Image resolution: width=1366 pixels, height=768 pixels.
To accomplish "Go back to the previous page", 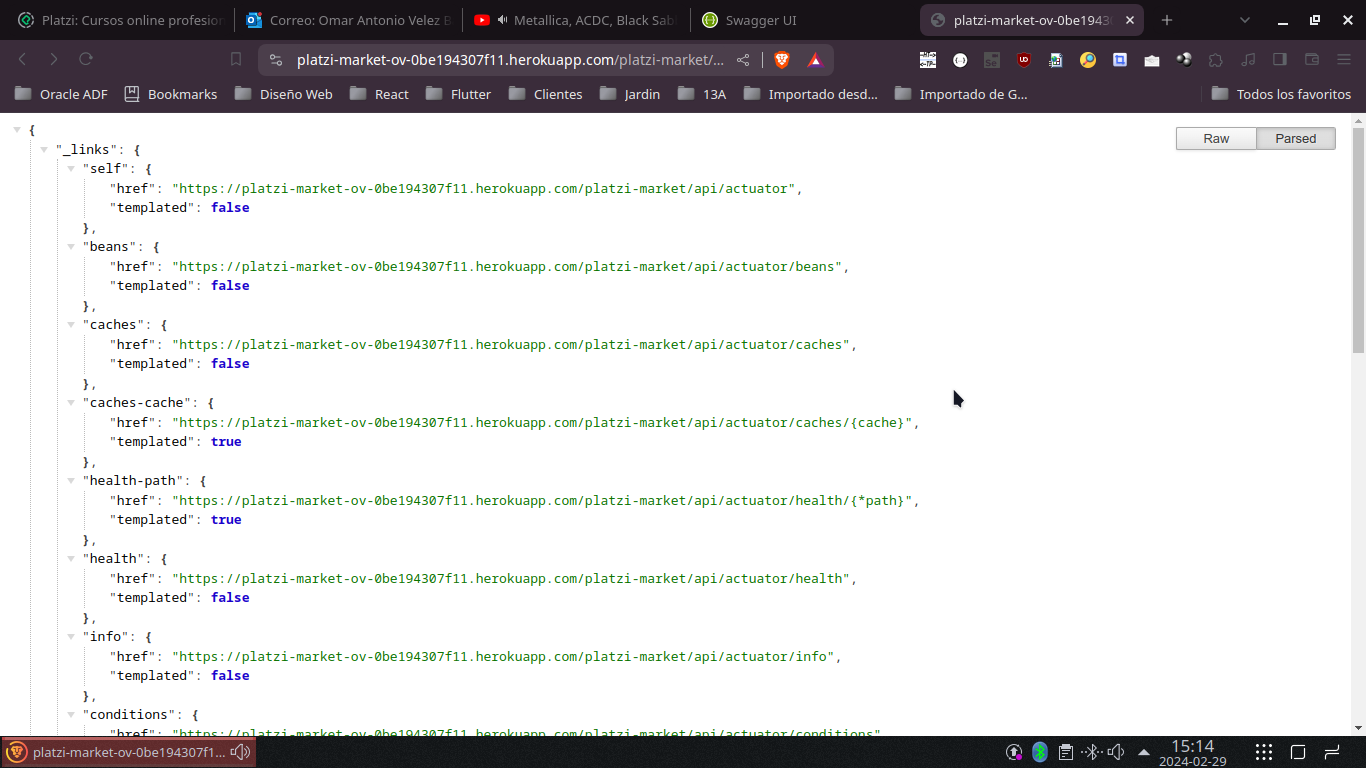I will (22, 60).
